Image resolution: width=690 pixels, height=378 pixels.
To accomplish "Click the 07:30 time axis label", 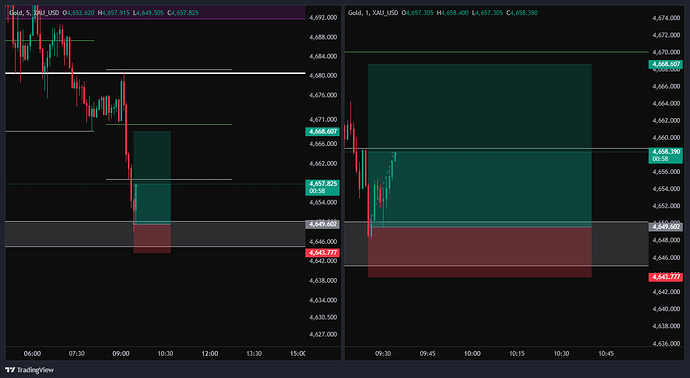I will pos(77,353).
